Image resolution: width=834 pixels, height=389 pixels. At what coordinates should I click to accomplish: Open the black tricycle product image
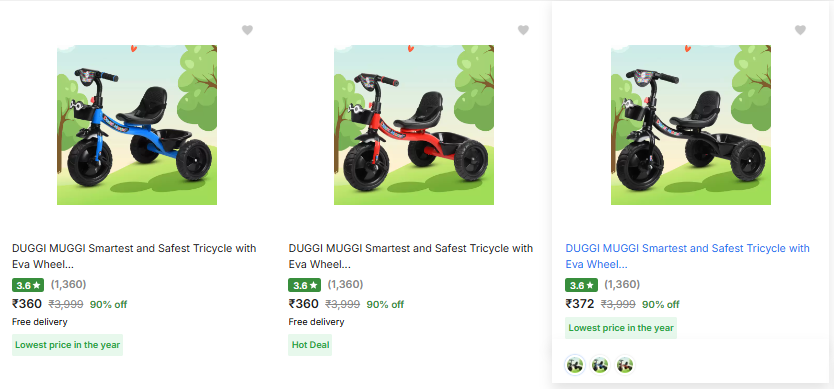(x=691, y=125)
